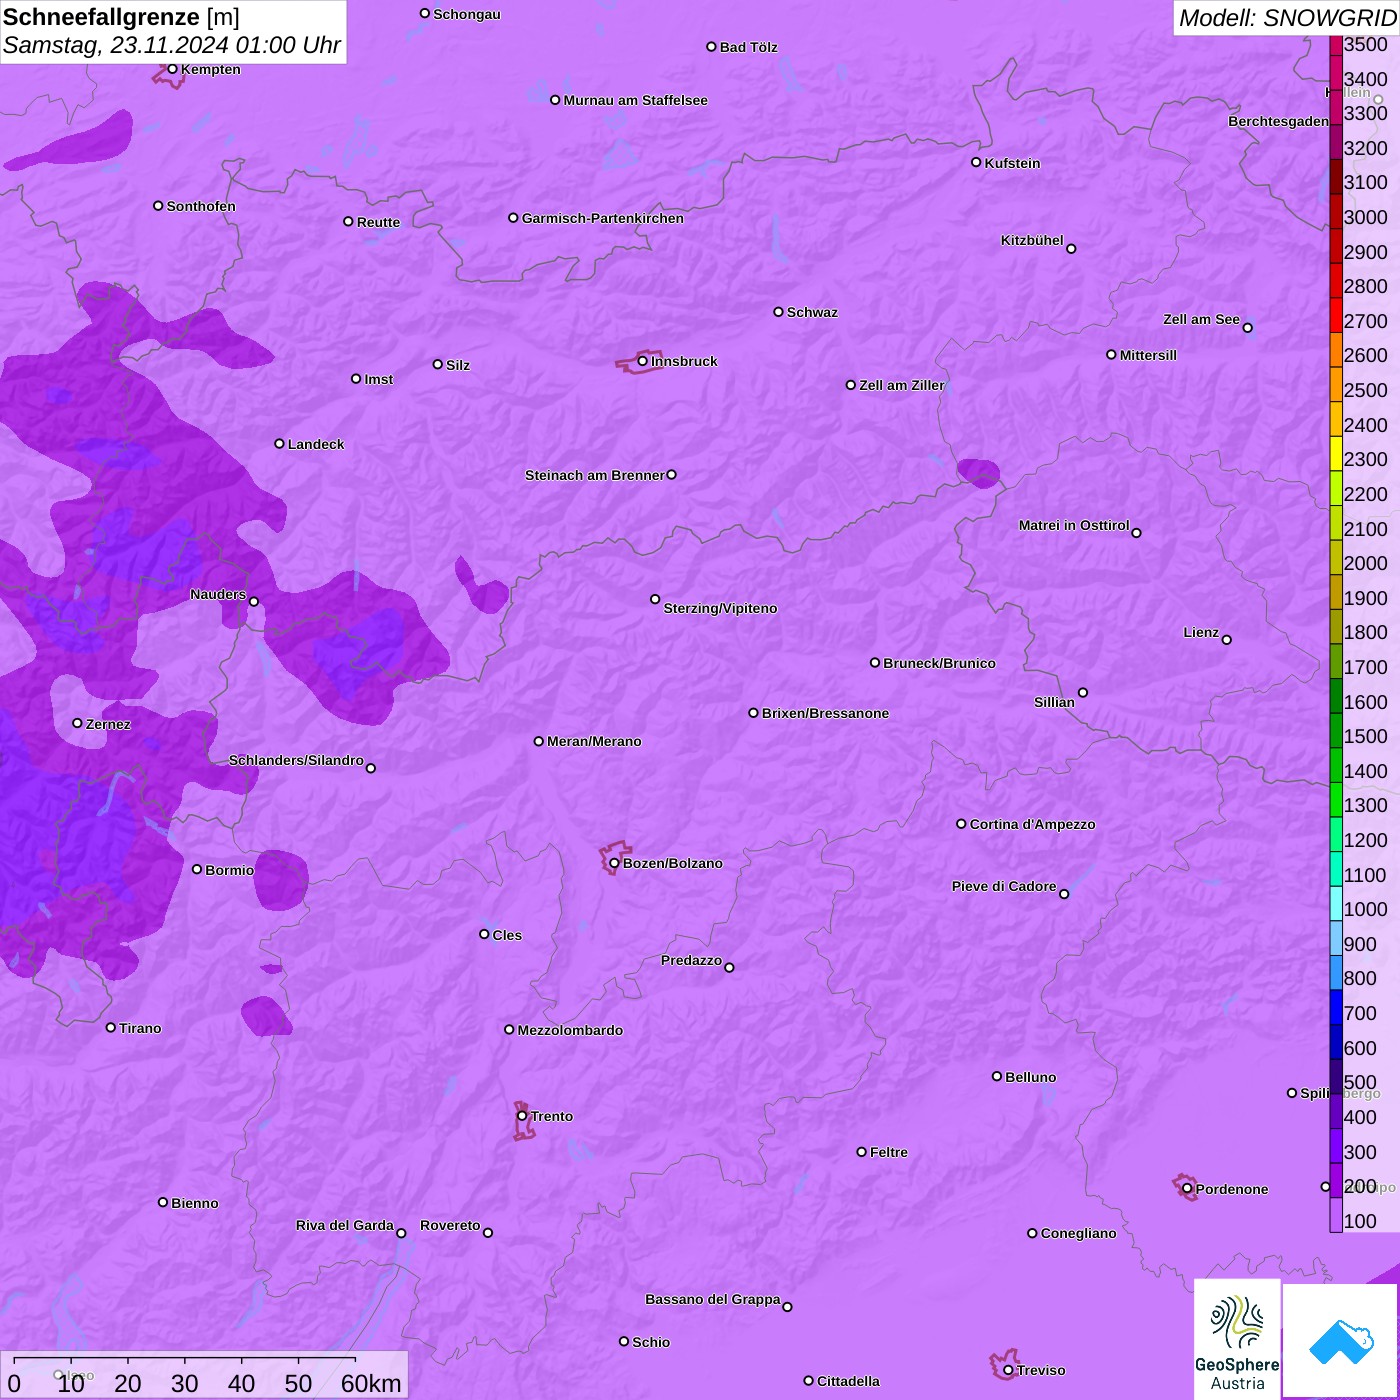The width and height of the screenshot is (1400, 1400).
Task: Select the Pordenone city marker
Action: coord(1187,1189)
